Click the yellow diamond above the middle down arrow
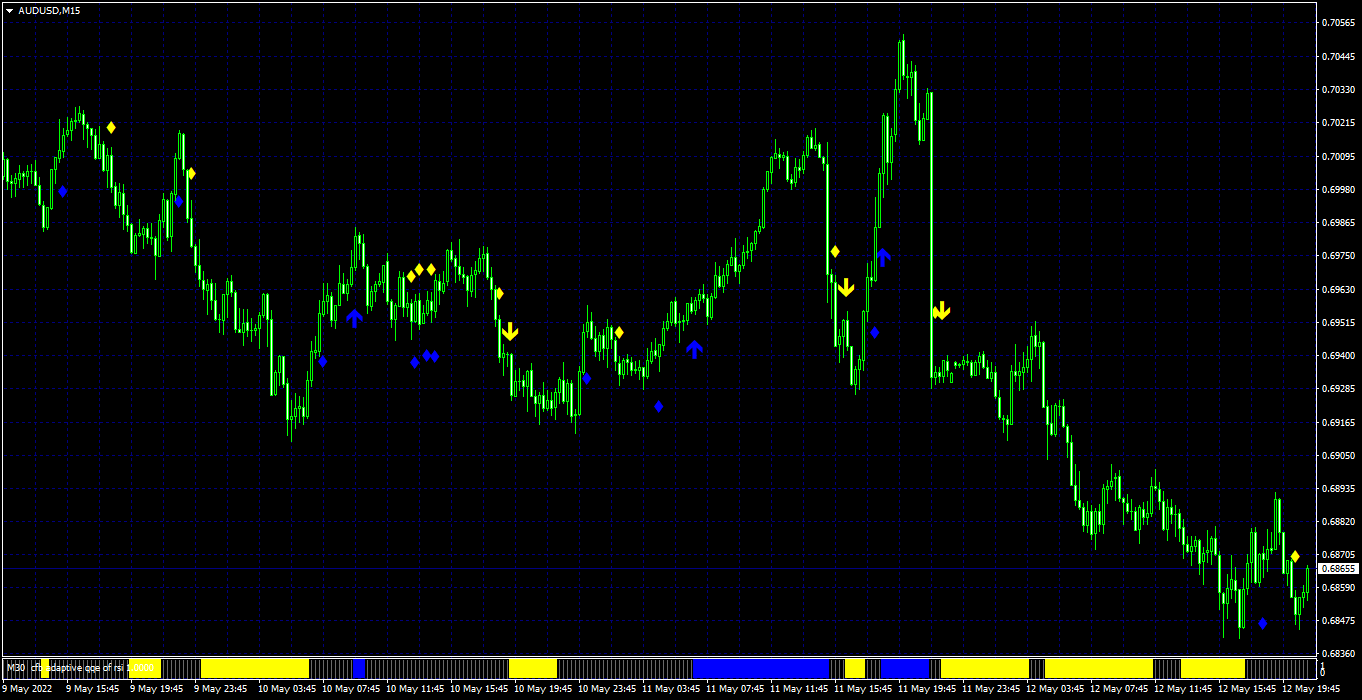This screenshot has height=700, width=1362. tap(835, 251)
